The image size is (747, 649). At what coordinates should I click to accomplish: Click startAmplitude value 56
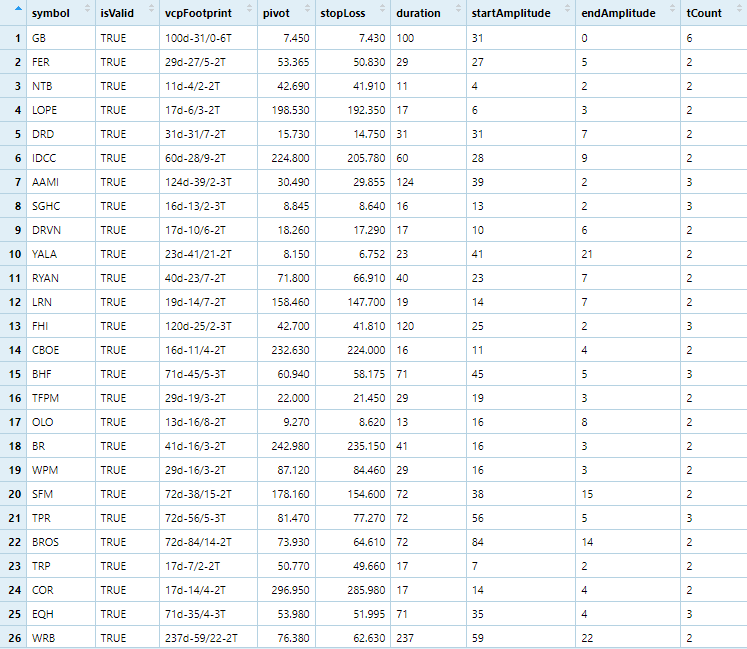click(x=521, y=518)
